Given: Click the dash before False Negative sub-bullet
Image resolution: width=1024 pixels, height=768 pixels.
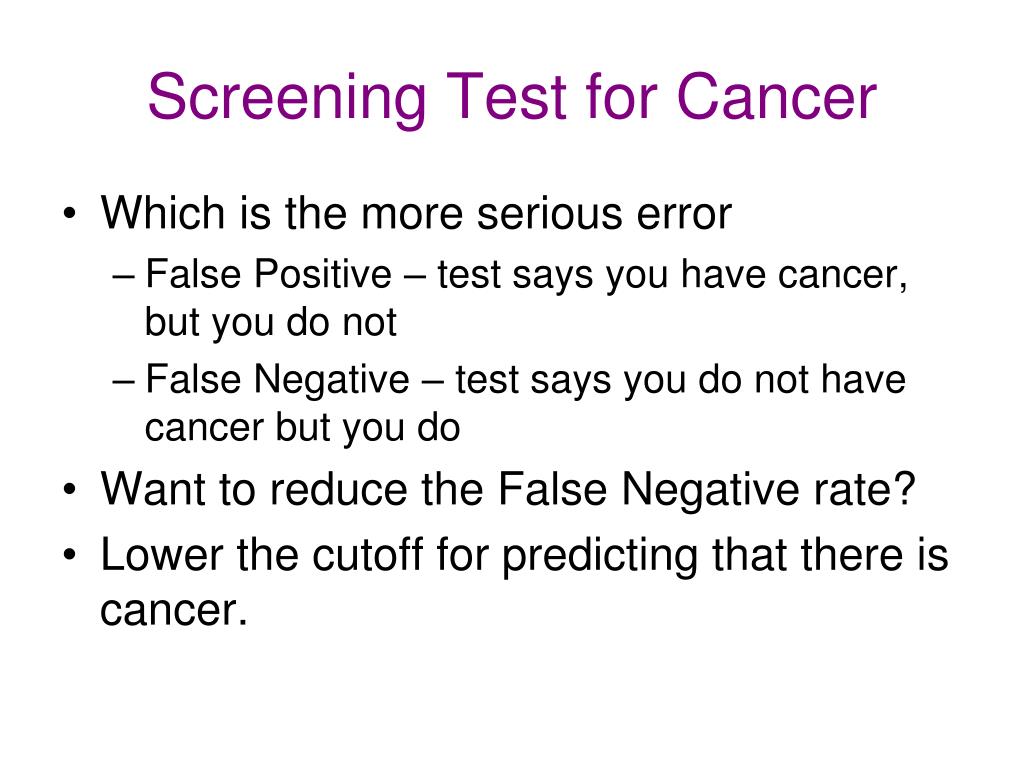Looking at the screenshot, I should [x=123, y=382].
